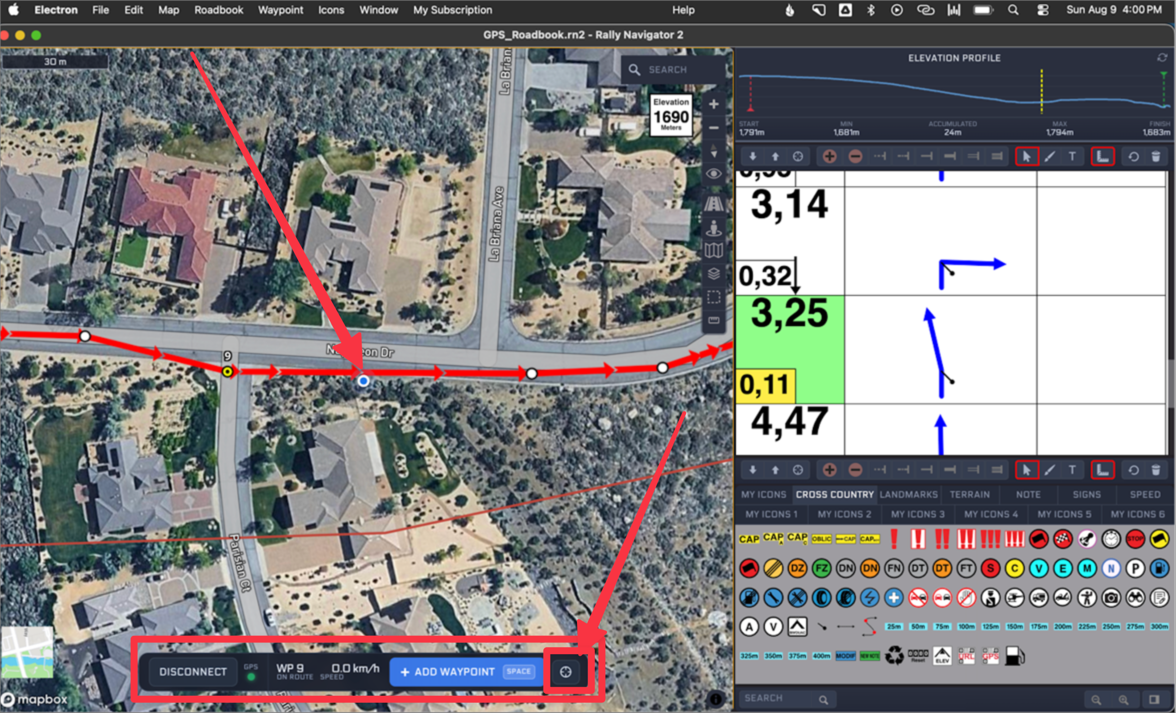Image resolution: width=1176 pixels, height=713 pixels.
Task: Activate the dashed rectangle selection tool
Action: (713, 297)
